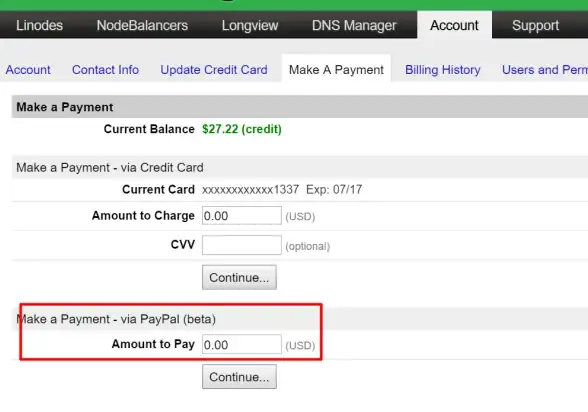The height and width of the screenshot is (412, 588).
Task: Click the current card number ending 1337
Action: 250,189
